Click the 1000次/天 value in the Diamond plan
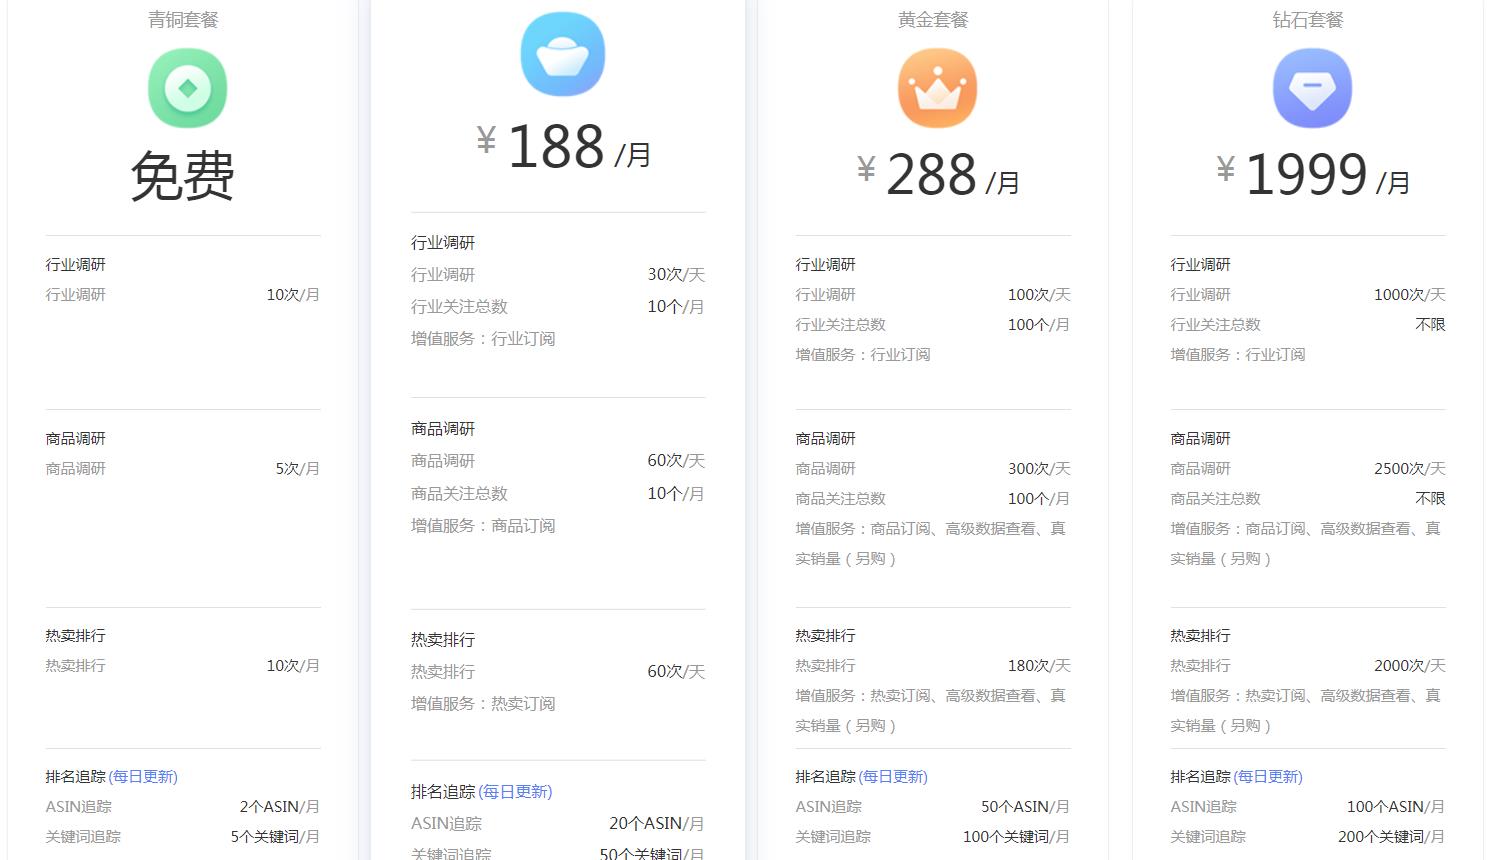Screen dimensions: 1487x860 [x=1409, y=295]
